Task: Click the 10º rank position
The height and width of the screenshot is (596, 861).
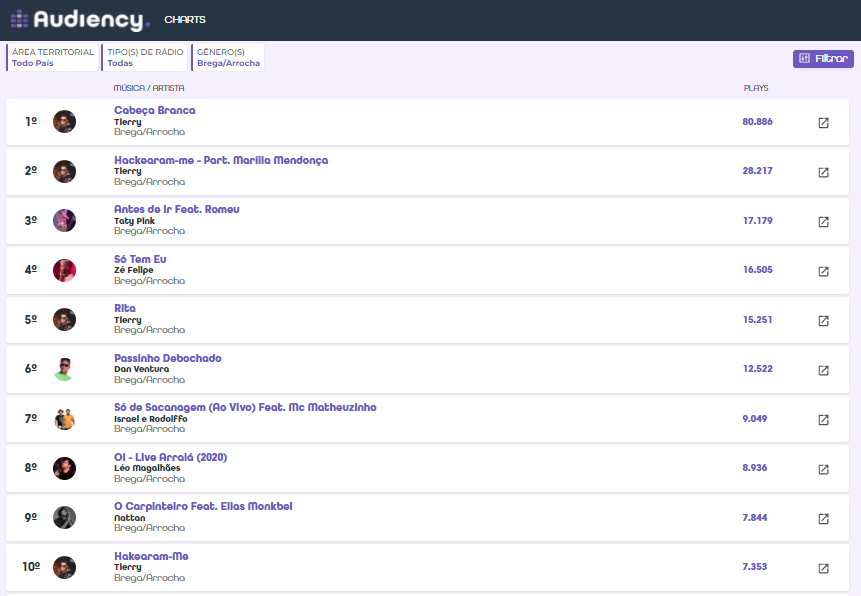Action: pos(31,566)
